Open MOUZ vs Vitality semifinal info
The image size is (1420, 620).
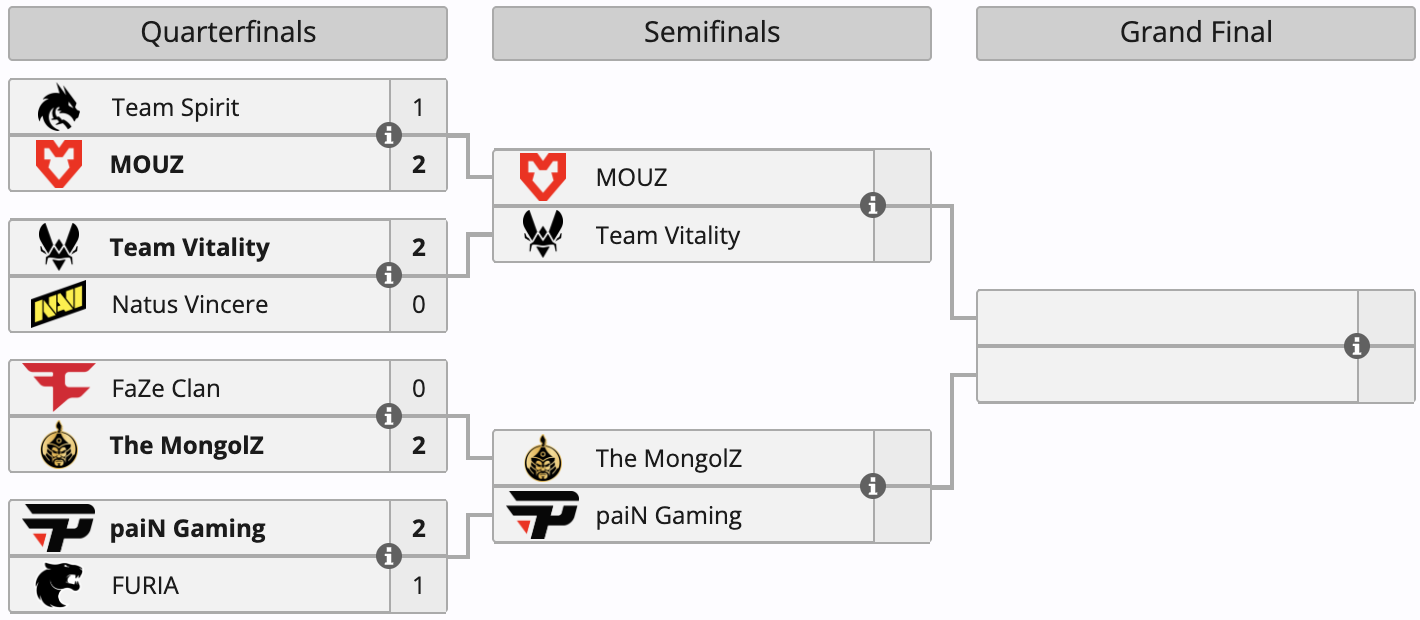click(873, 206)
